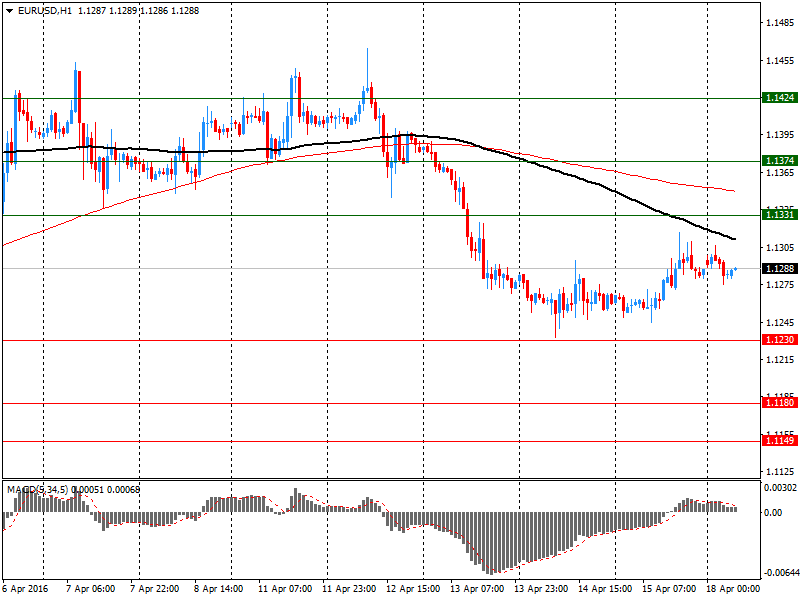The image size is (800, 600).
Task: Click the 1.1215 price axis value
Action: coord(780,360)
